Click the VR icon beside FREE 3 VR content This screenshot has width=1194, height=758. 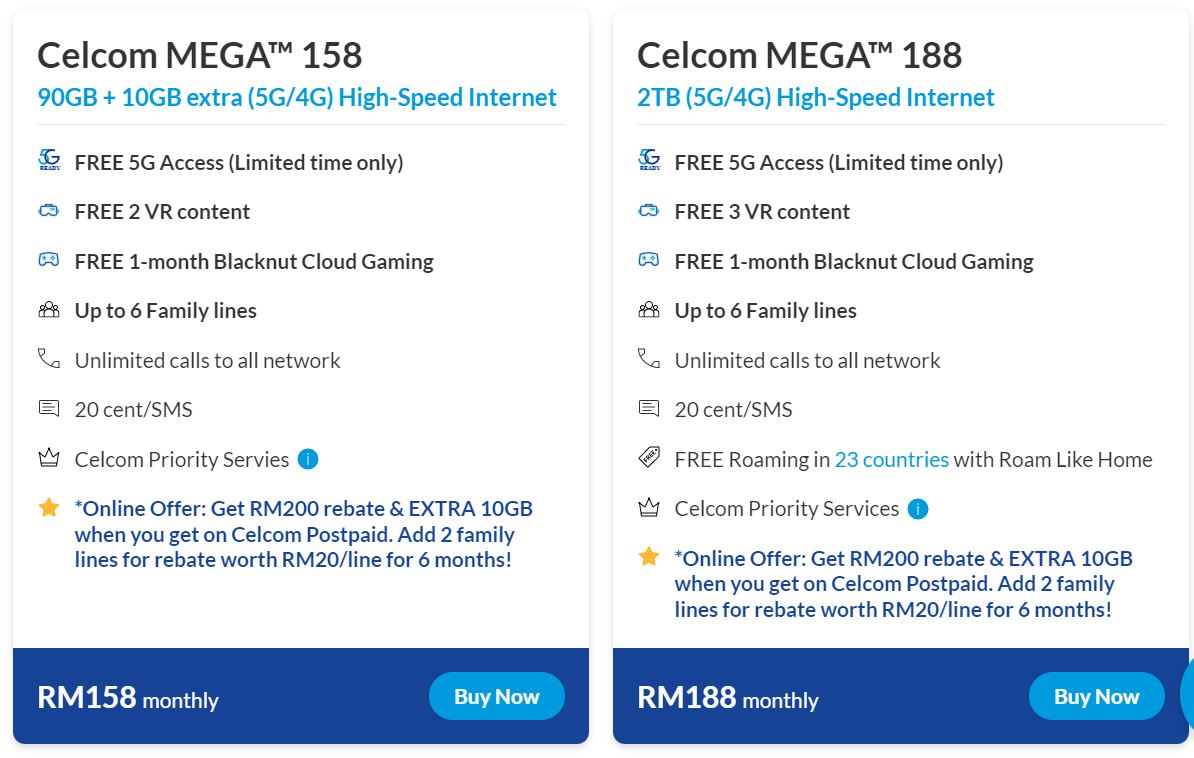tap(649, 211)
